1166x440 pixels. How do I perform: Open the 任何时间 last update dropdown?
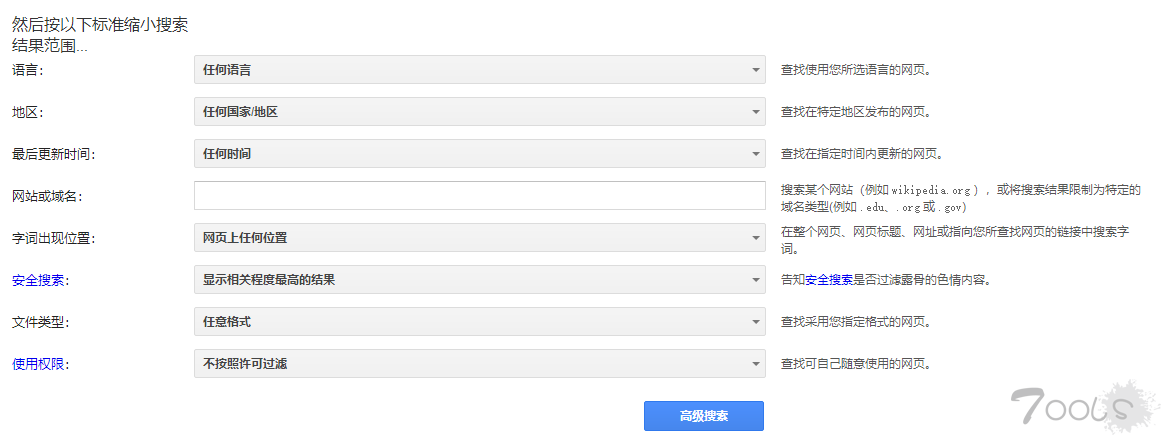coord(480,154)
